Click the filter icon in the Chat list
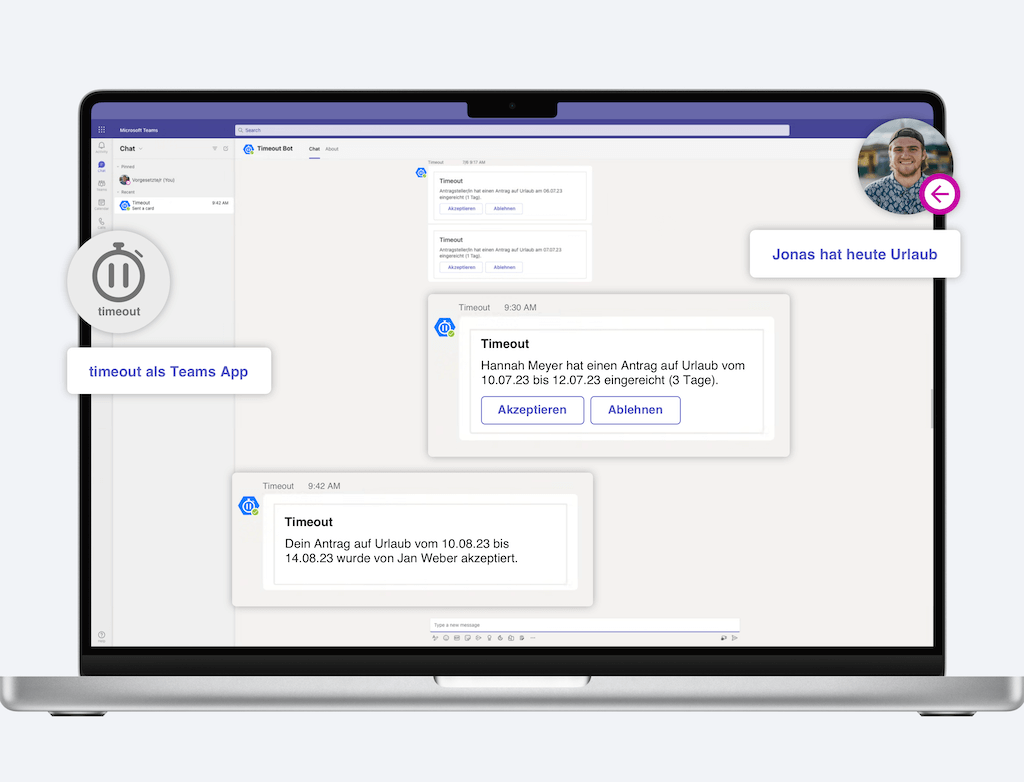1024x782 pixels. [215, 148]
